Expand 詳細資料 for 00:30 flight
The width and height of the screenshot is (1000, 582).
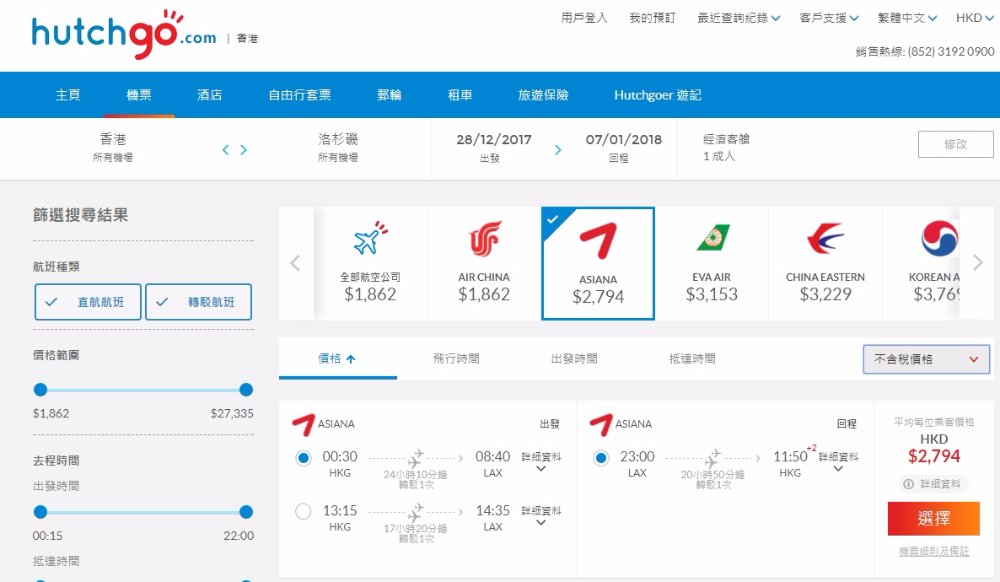(541, 462)
